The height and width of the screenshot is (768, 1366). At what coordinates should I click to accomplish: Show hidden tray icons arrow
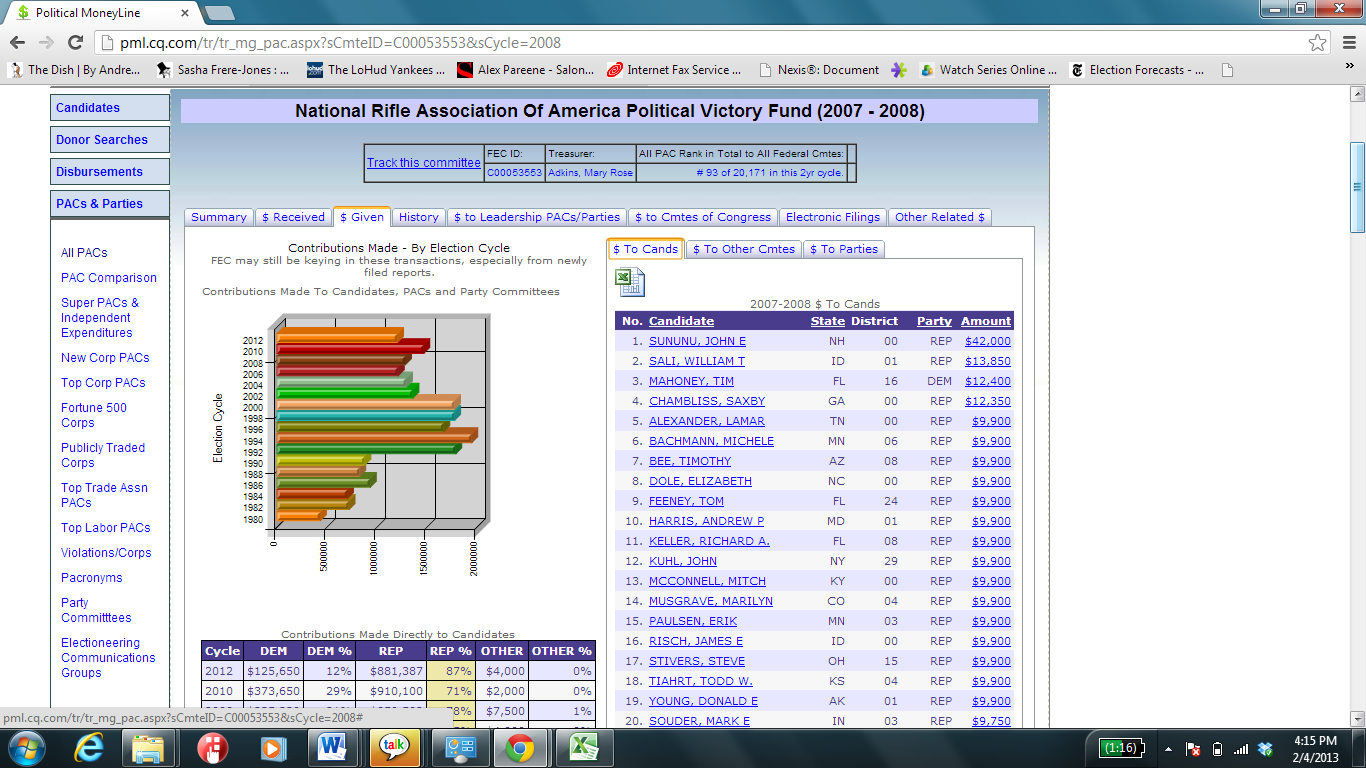click(x=1168, y=749)
